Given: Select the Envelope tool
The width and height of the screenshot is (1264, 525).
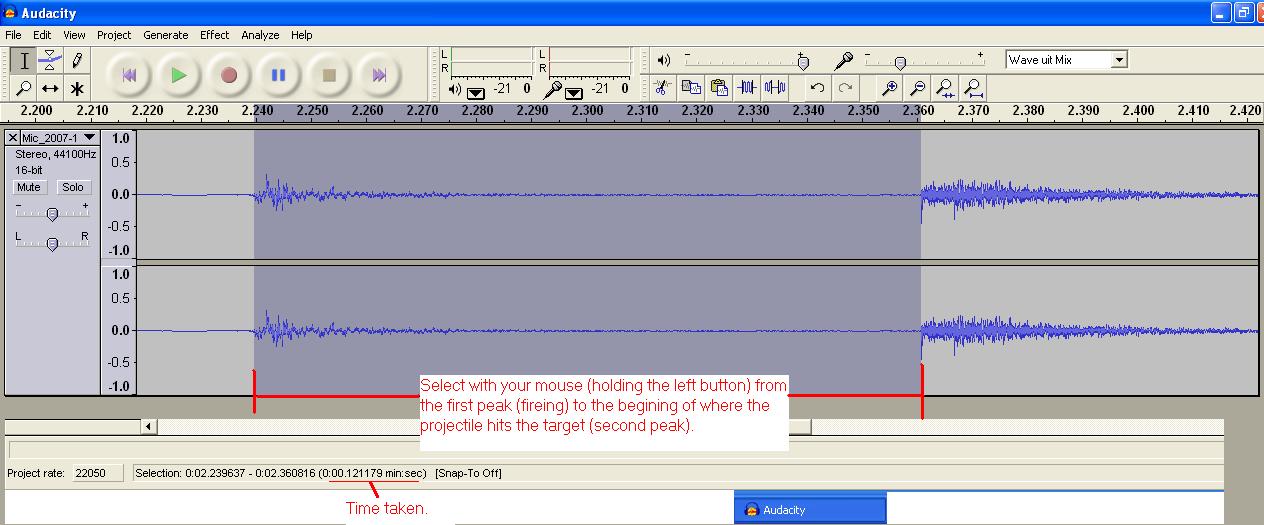Looking at the screenshot, I should [x=51, y=61].
